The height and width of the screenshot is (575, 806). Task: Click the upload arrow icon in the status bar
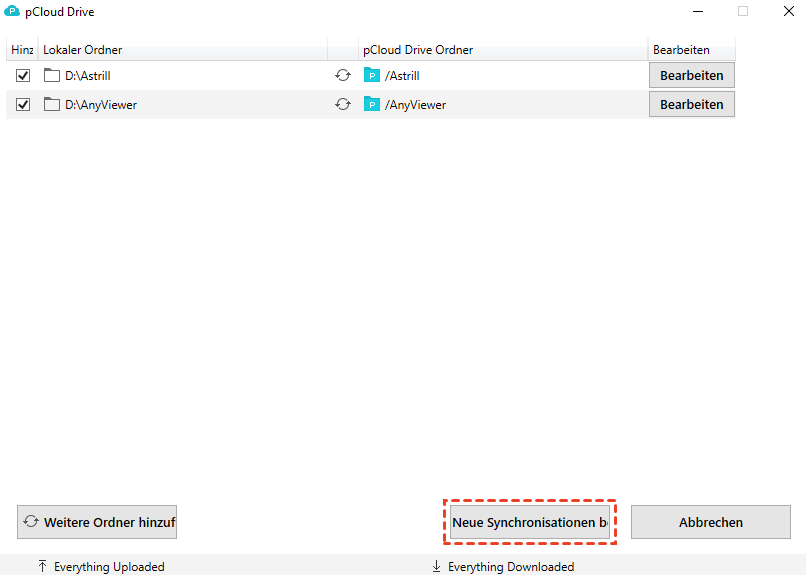(x=43, y=566)
